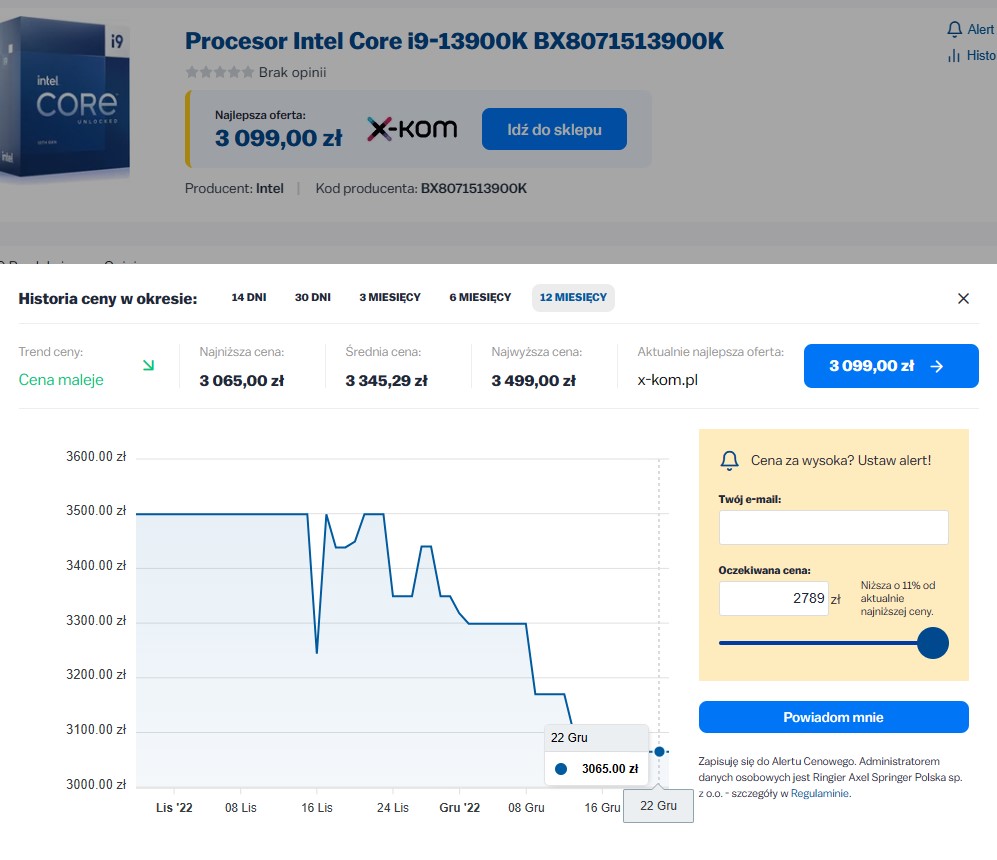
Task: Click the Idź do sklepu button
Action: click(x=554, y=129)
